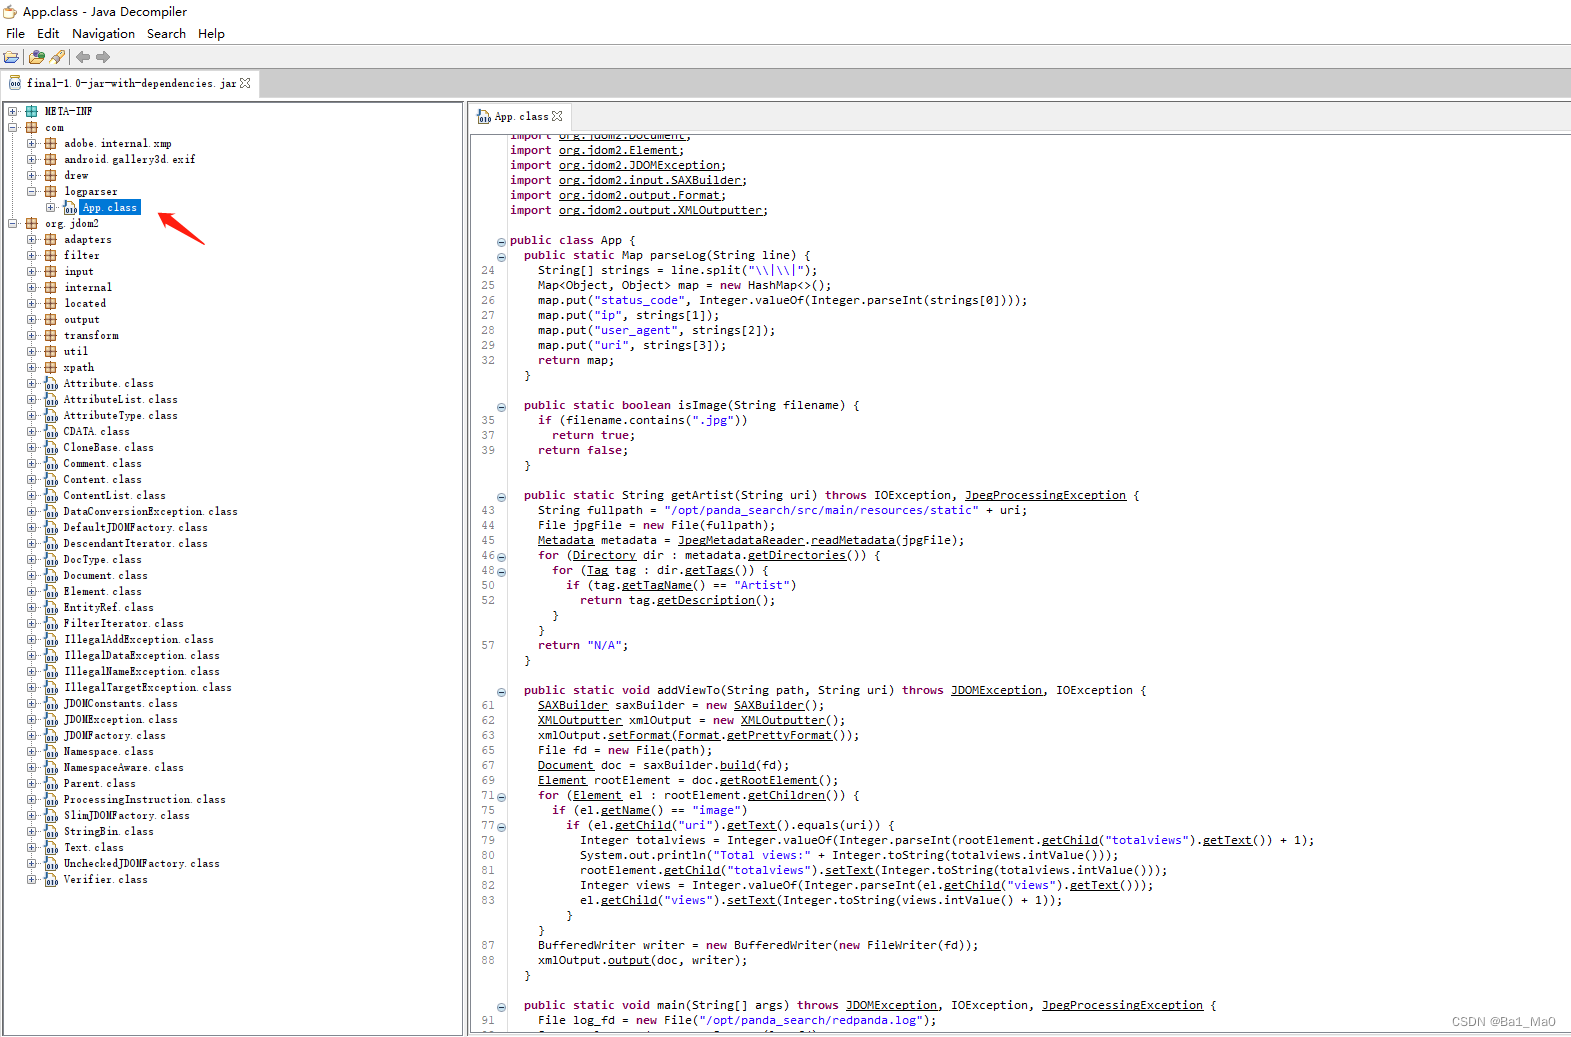This screenshot has height=1037, width=1571.
Task: Click the StringBin.class file icon
Action: click(51, 831)
